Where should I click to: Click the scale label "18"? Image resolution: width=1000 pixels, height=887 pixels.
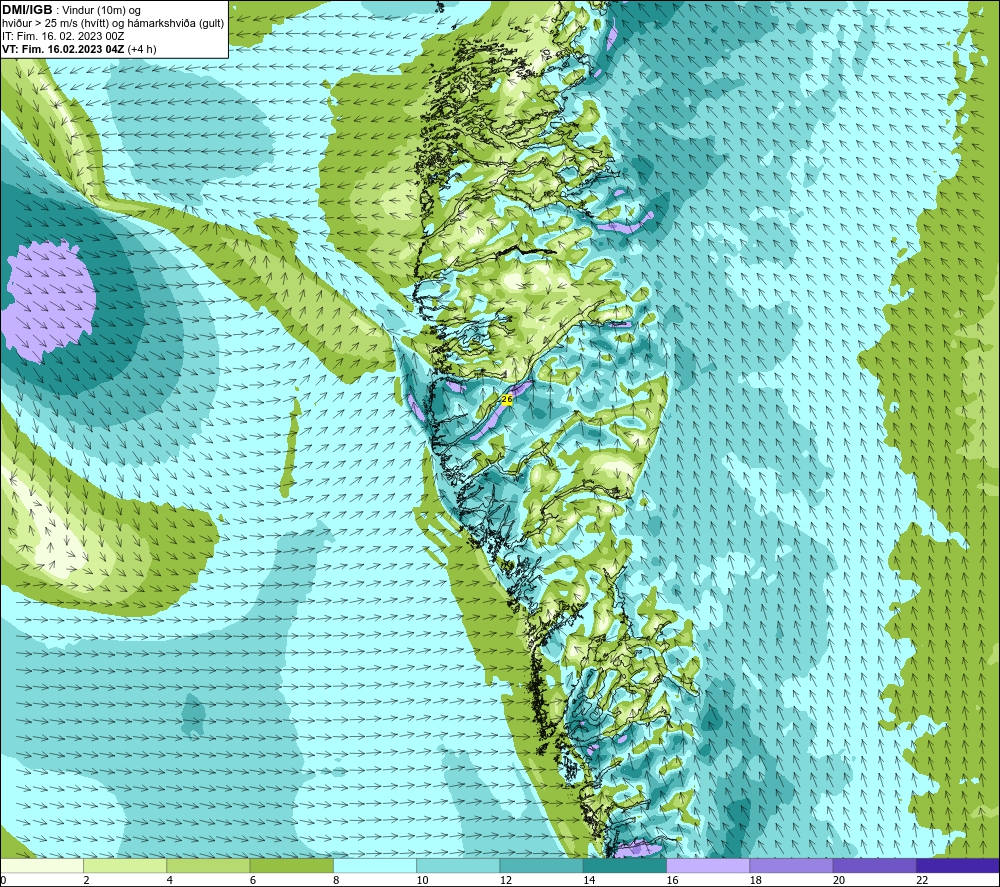[x=756, y=880]
